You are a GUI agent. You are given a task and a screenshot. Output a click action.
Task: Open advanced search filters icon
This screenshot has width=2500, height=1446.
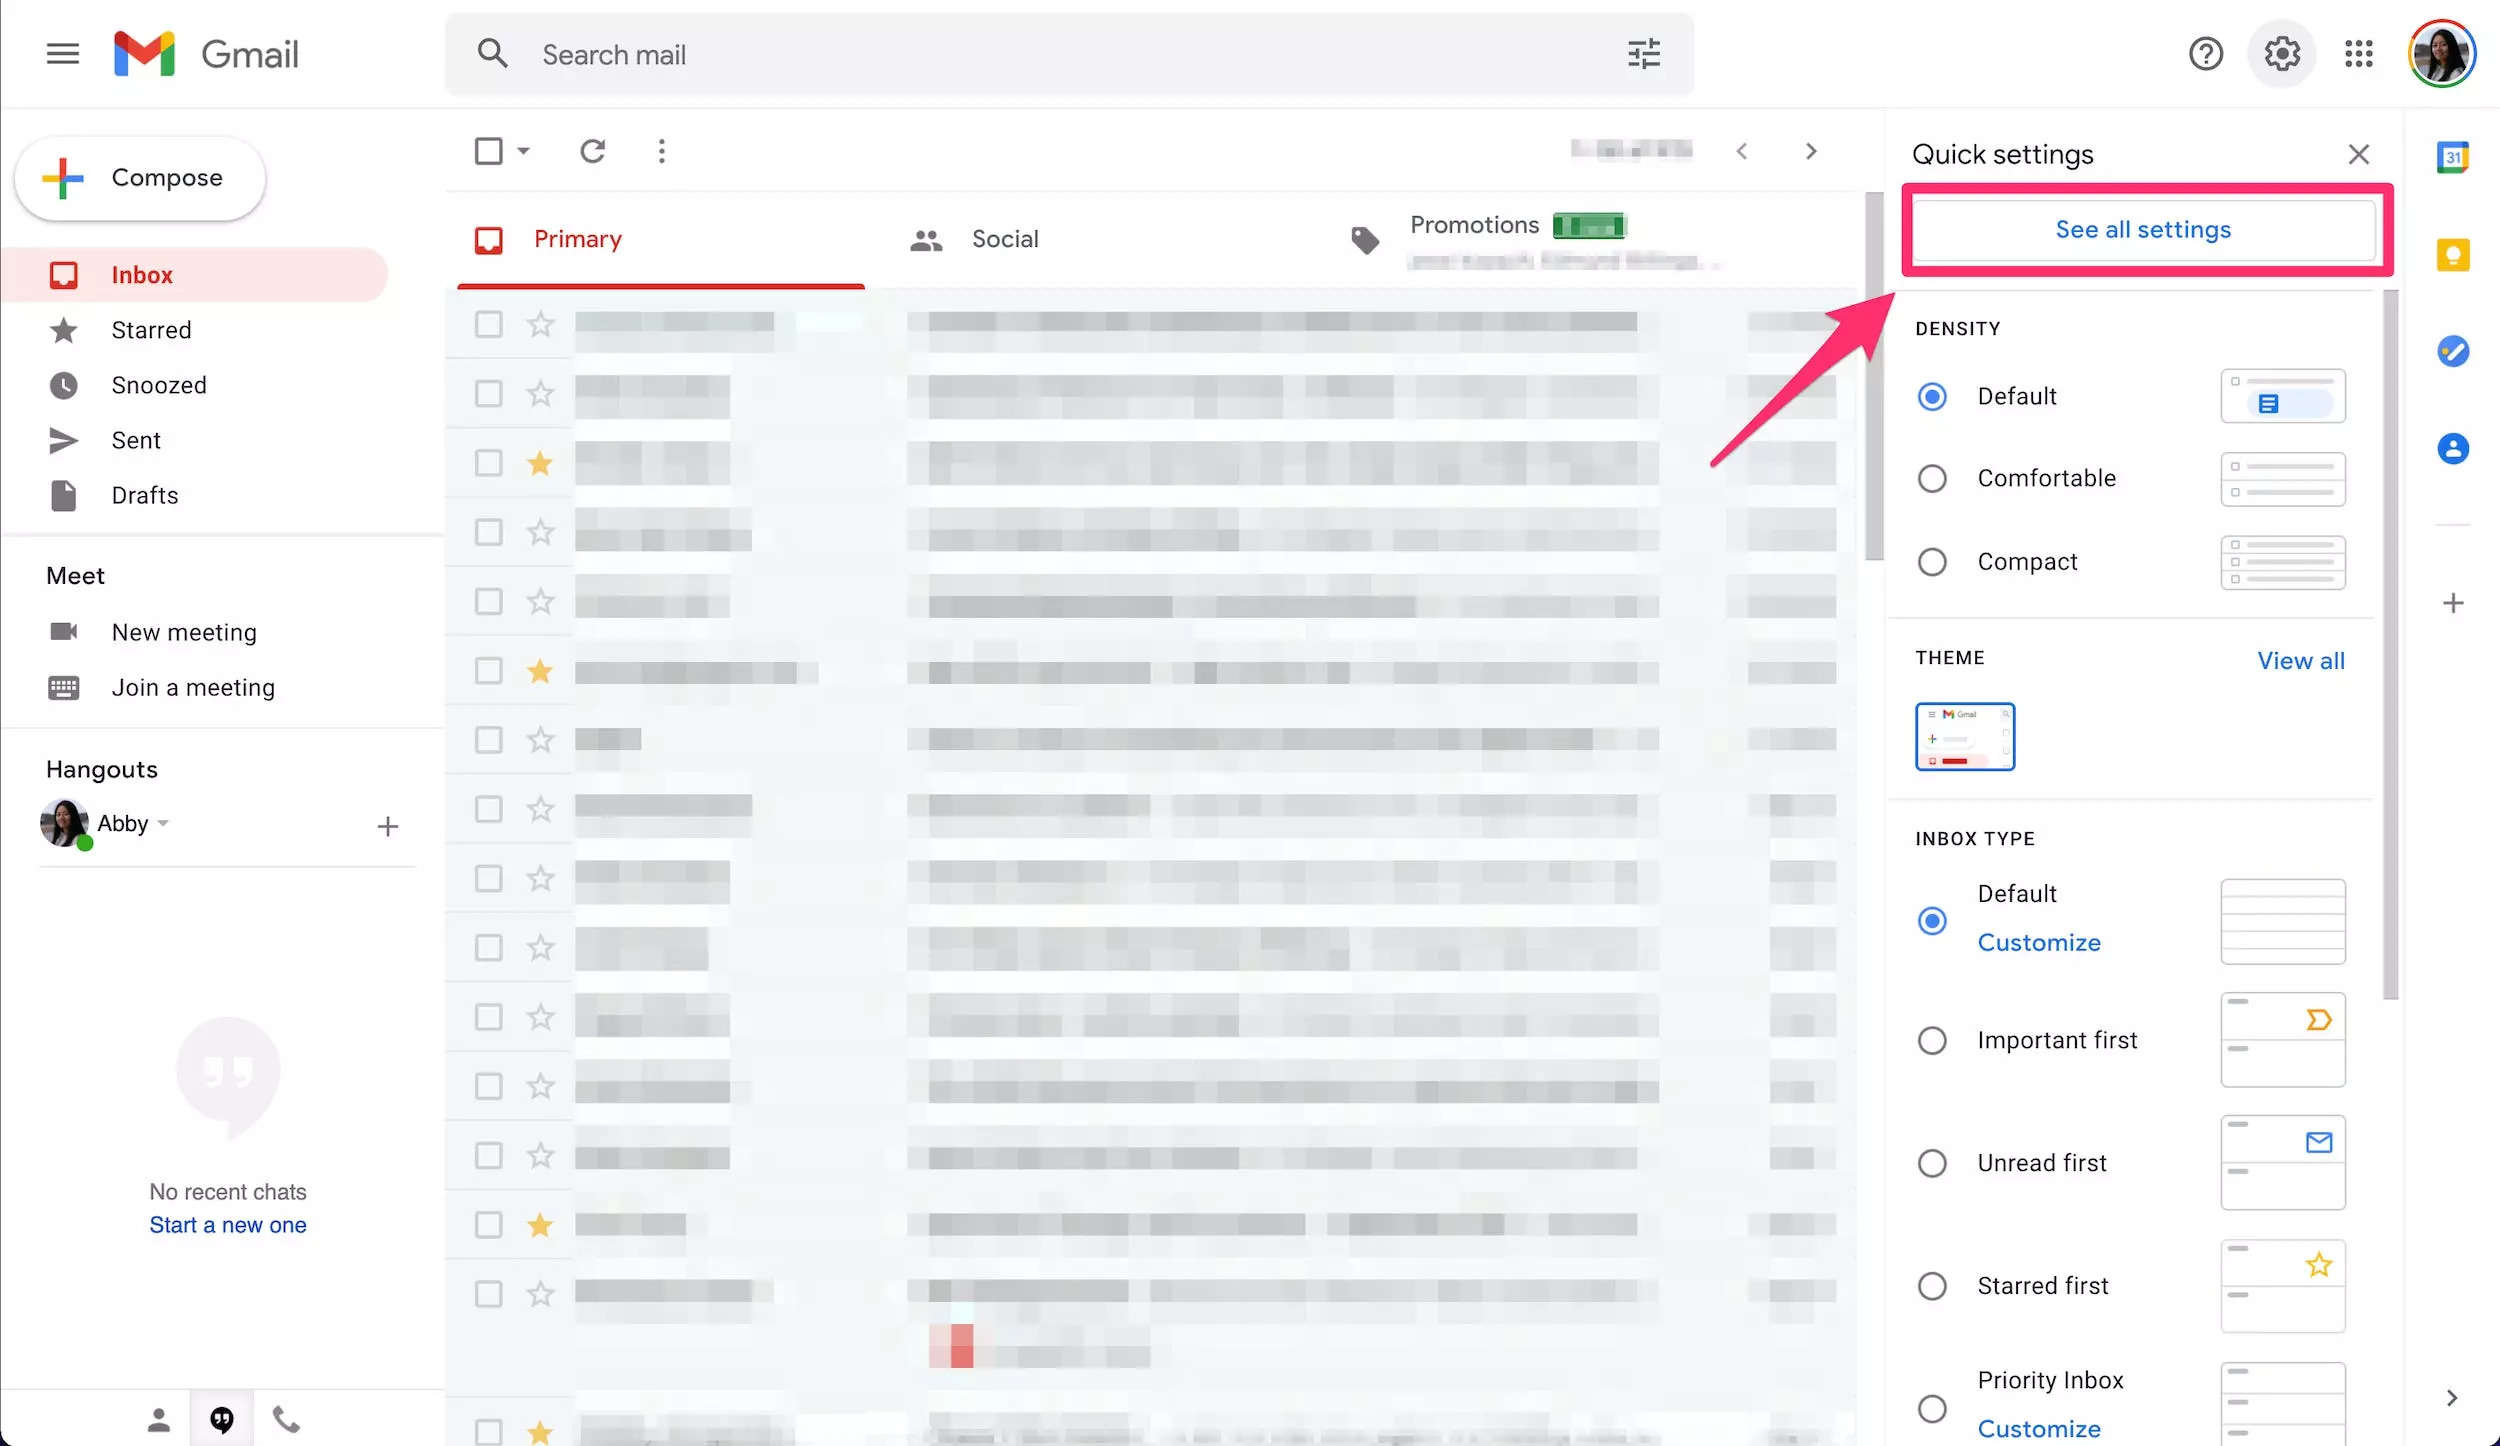[1643, 53]
